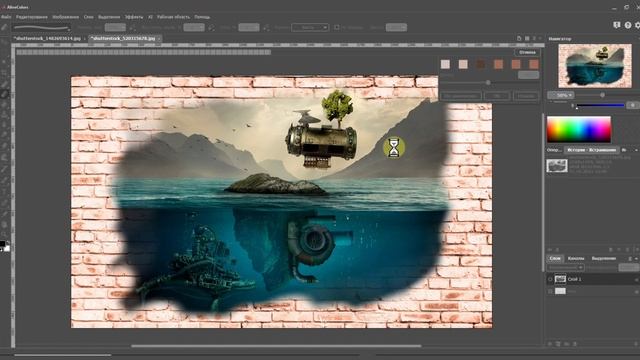Pick the dark brown color swatch

point(481,64)
